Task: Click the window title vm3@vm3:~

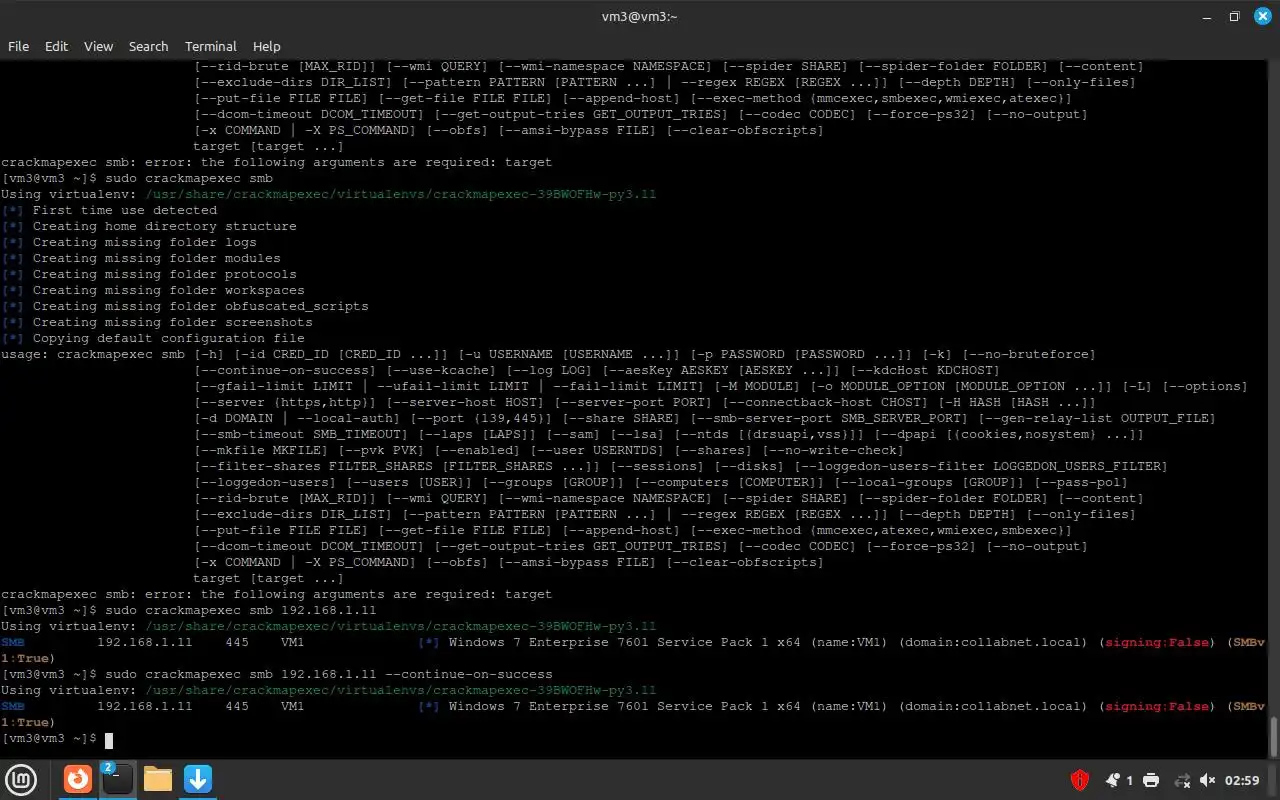Action: (x=640, y=16)
